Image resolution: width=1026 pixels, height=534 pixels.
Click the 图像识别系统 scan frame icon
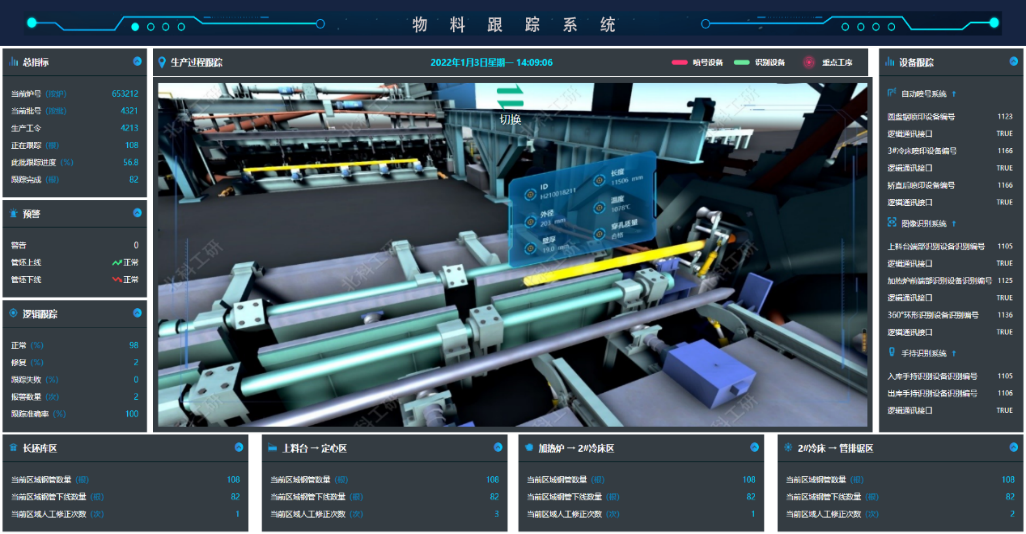(x=892, y=223)
